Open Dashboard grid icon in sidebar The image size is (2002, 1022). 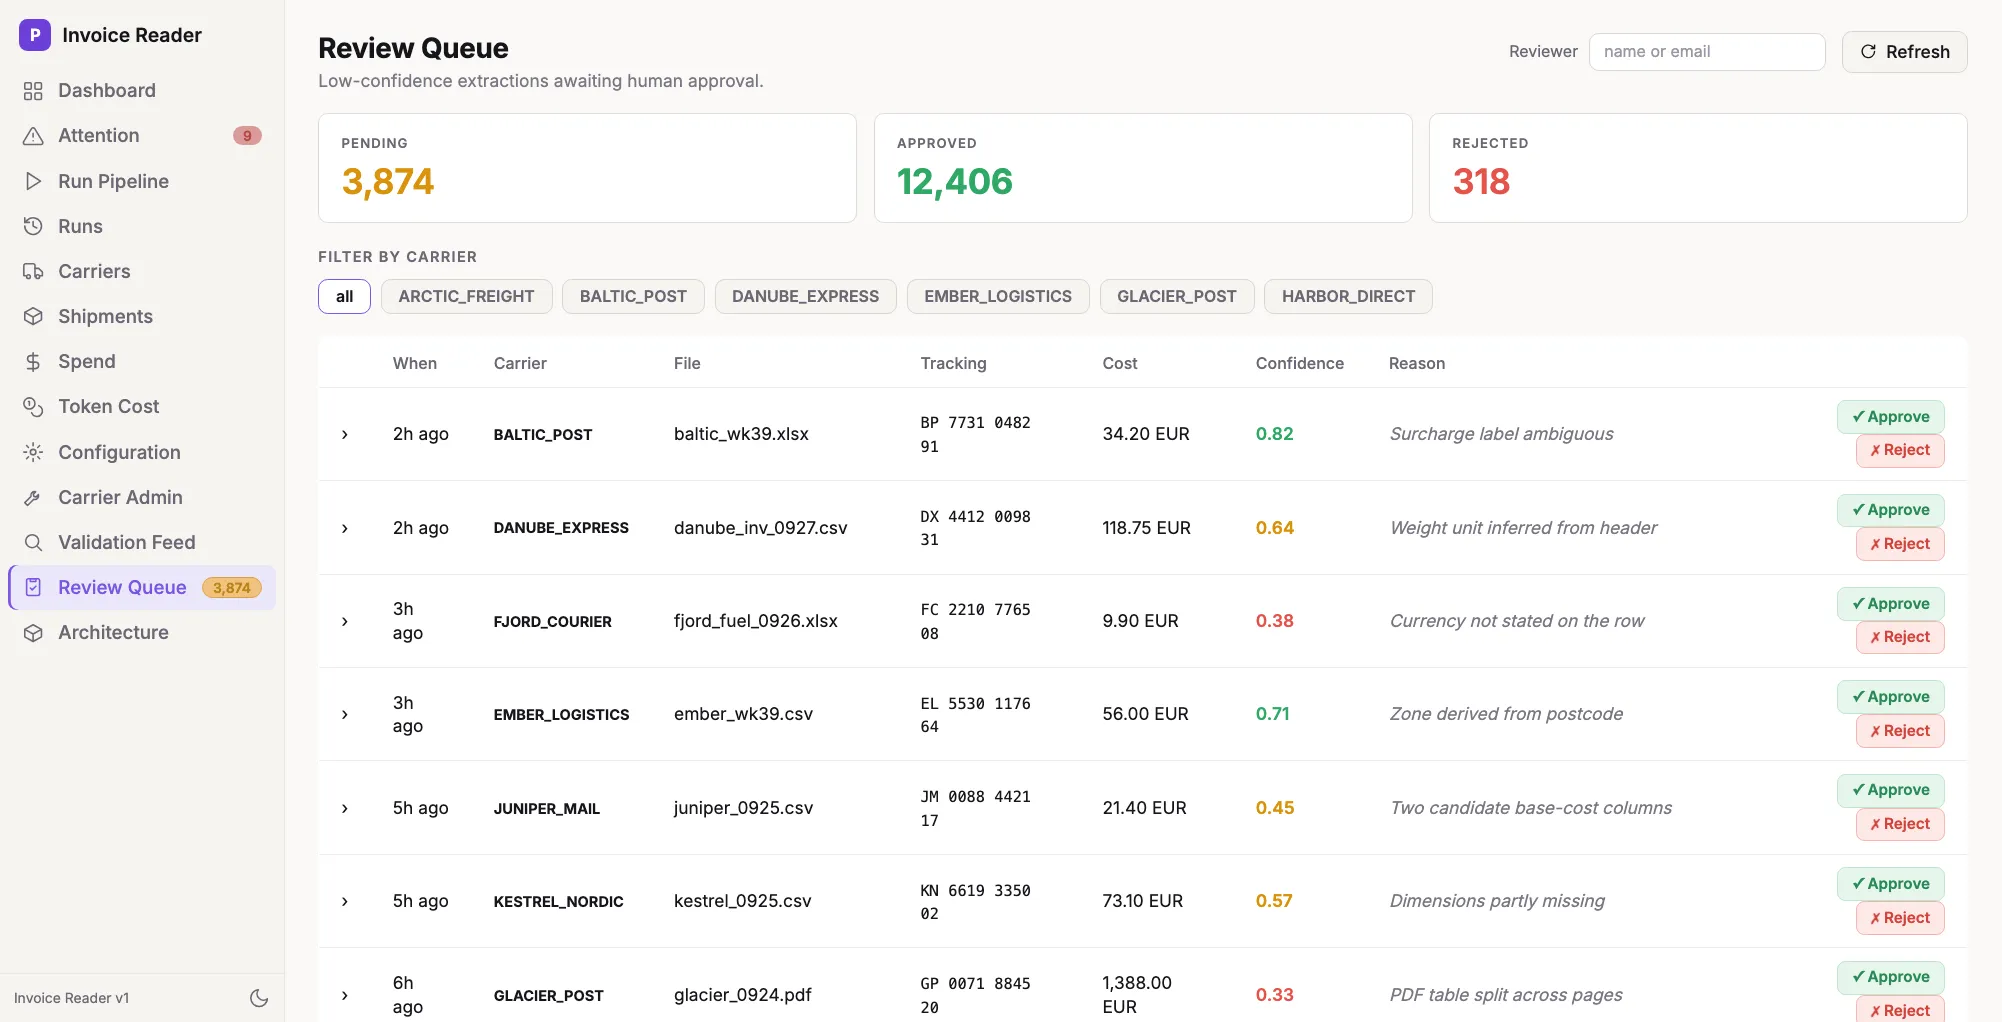tap(33, 91)
